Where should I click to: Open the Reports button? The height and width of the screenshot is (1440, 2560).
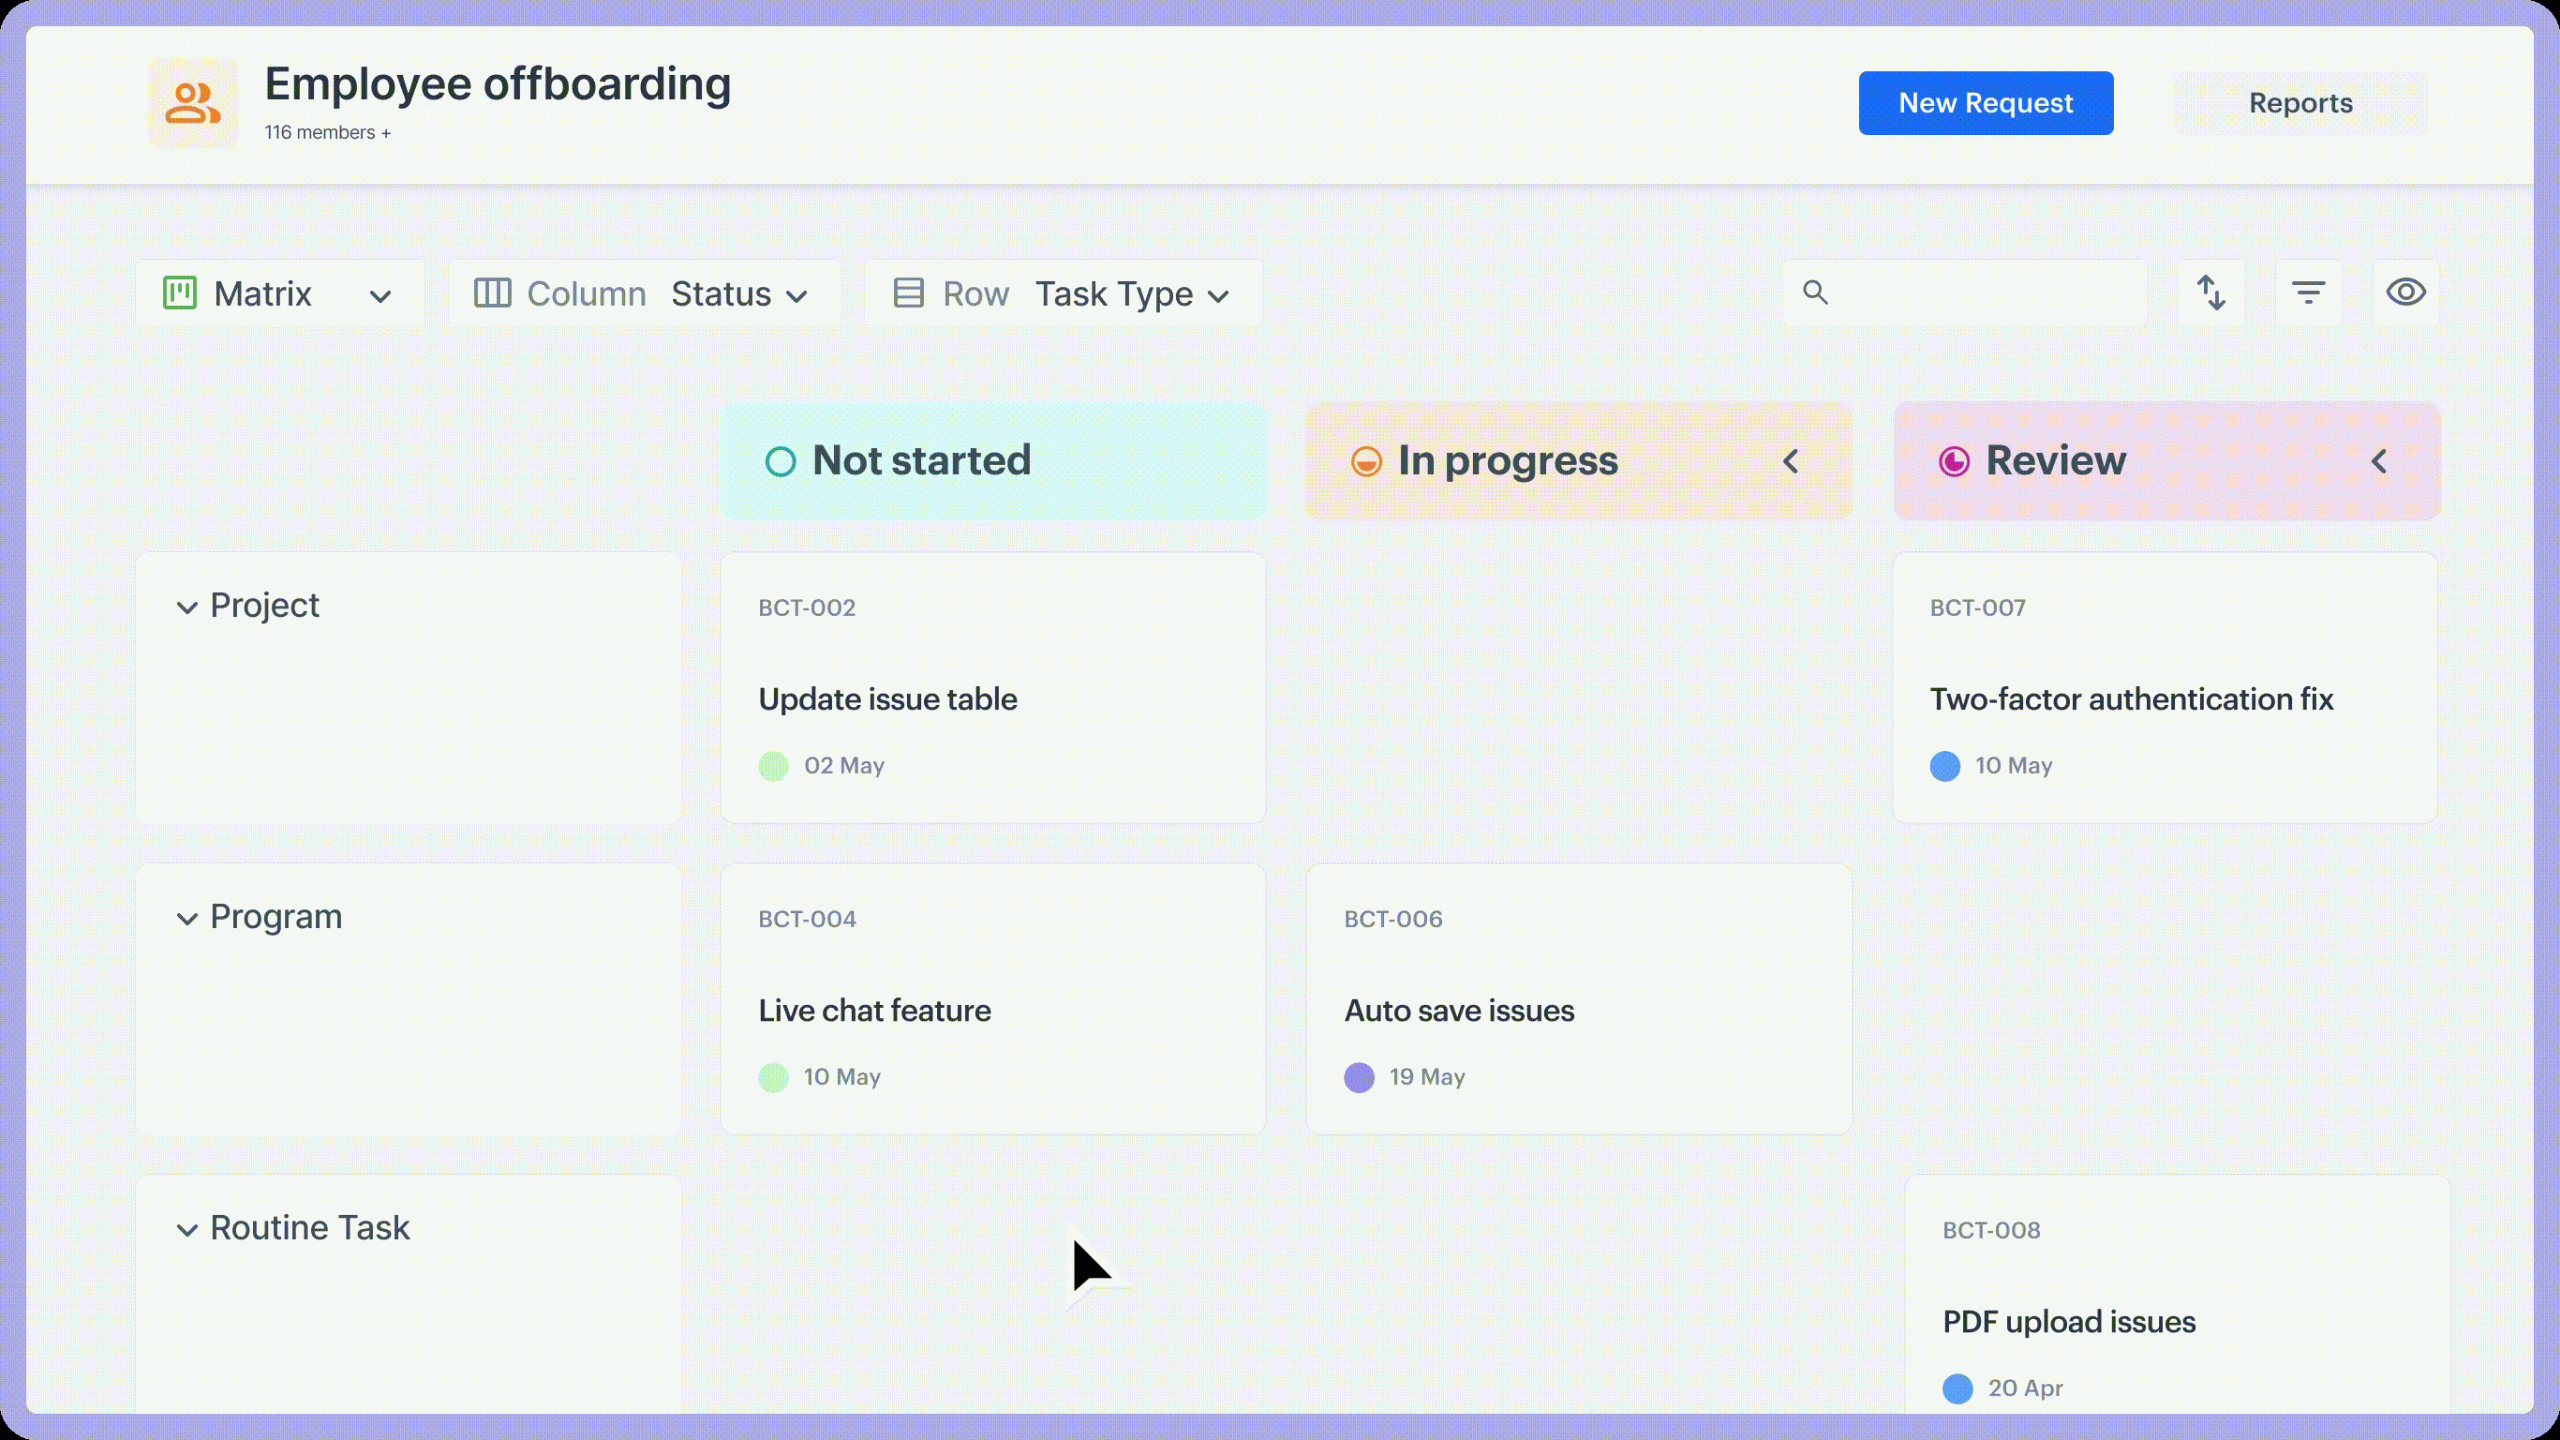click(2300, 103)
